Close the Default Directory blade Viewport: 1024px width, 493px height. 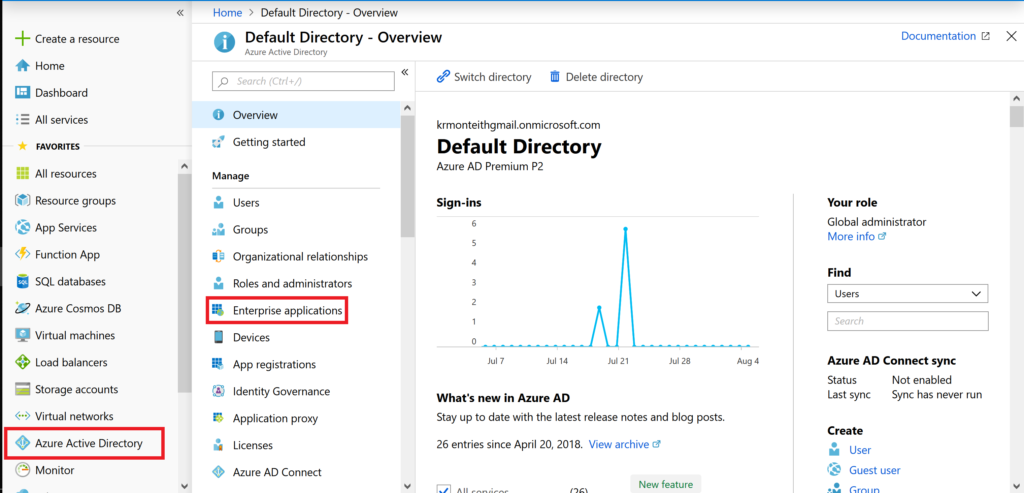1011,37
